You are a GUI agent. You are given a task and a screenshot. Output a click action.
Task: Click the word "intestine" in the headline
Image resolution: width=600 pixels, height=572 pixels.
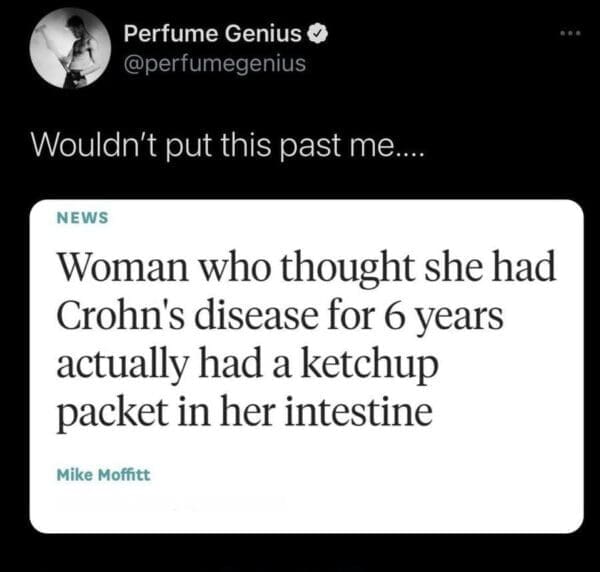[x=359, y=411]
